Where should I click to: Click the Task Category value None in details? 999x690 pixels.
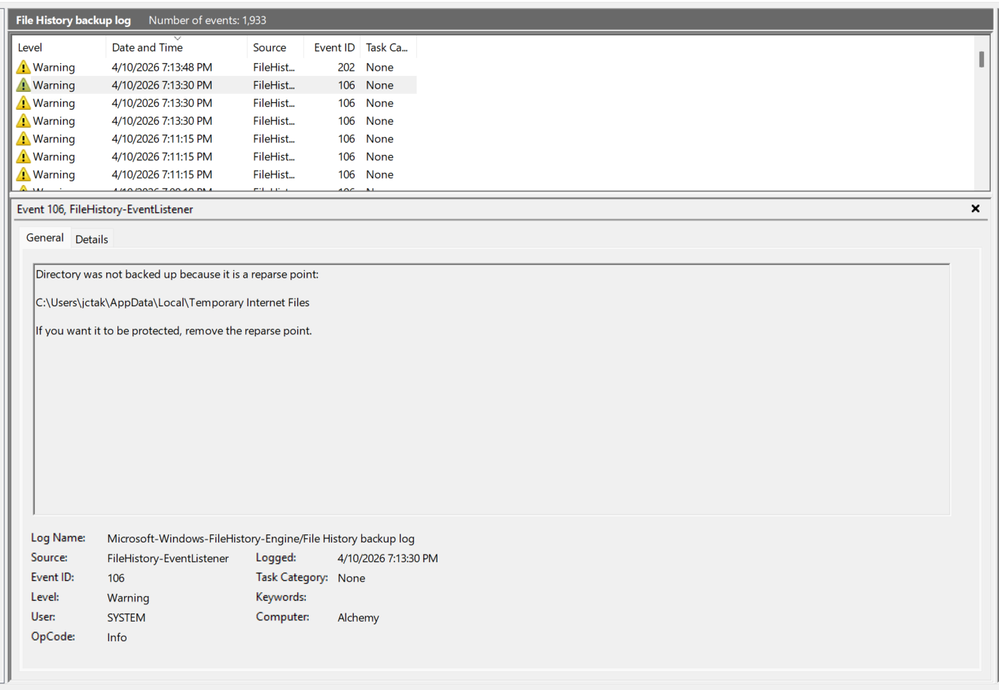click(x=351, y=578)
